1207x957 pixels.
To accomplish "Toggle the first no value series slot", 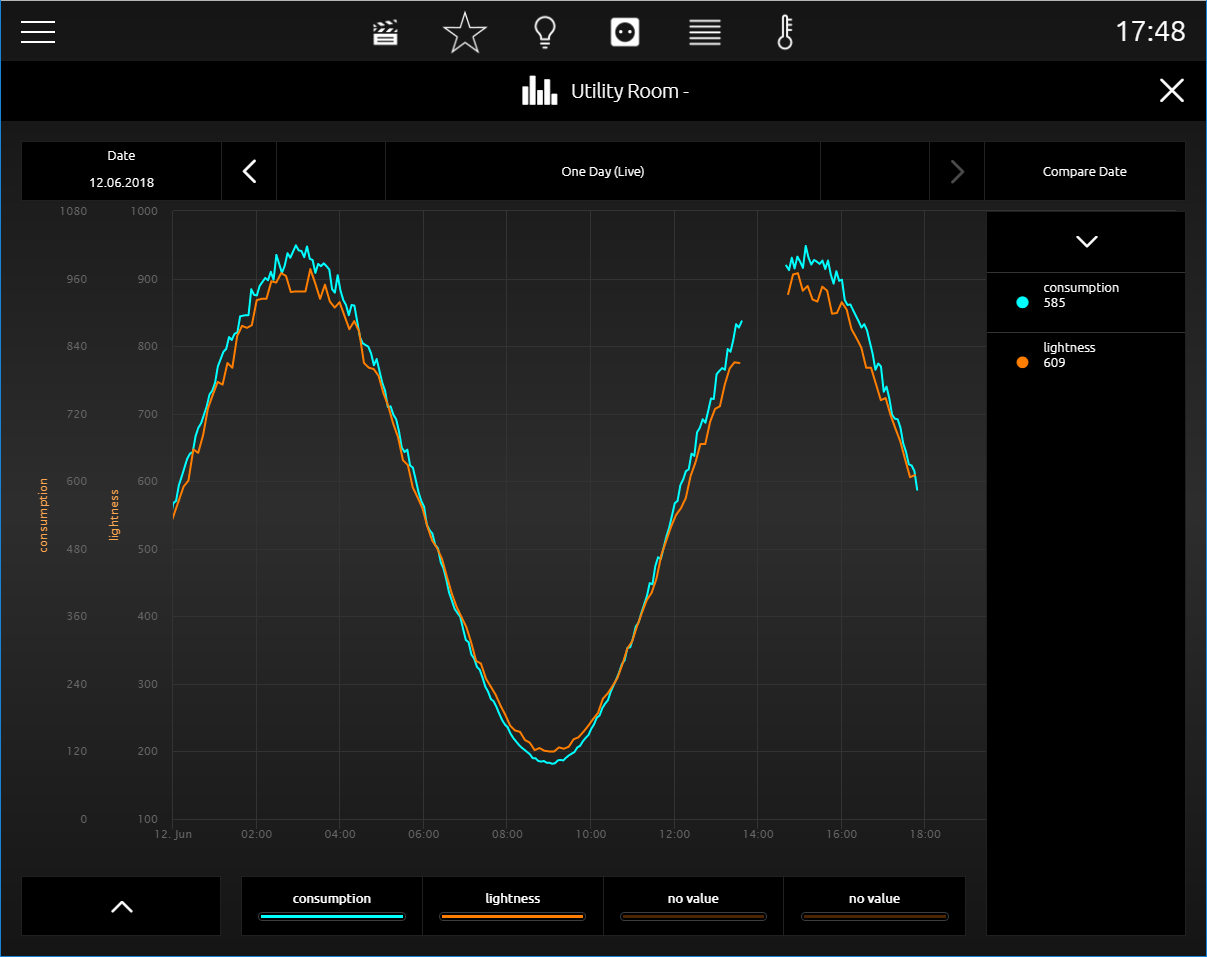I will (693, 906).
